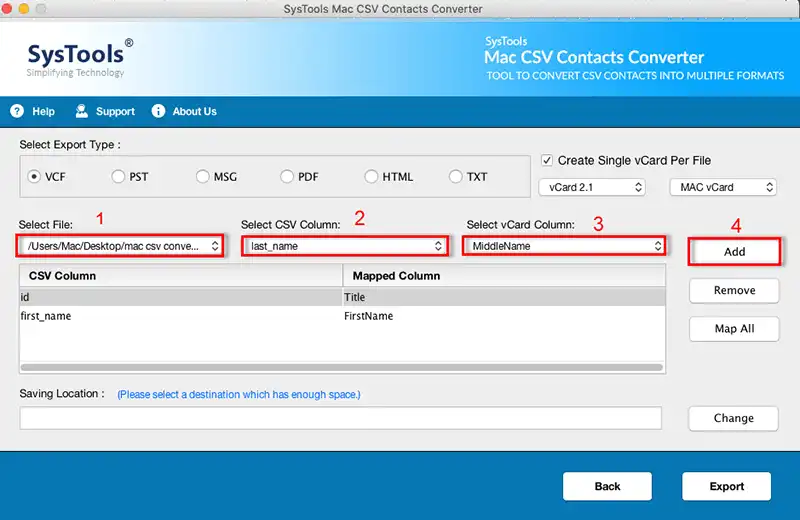
Task: Select the VCF export type
Action: (x=34, y=177)
